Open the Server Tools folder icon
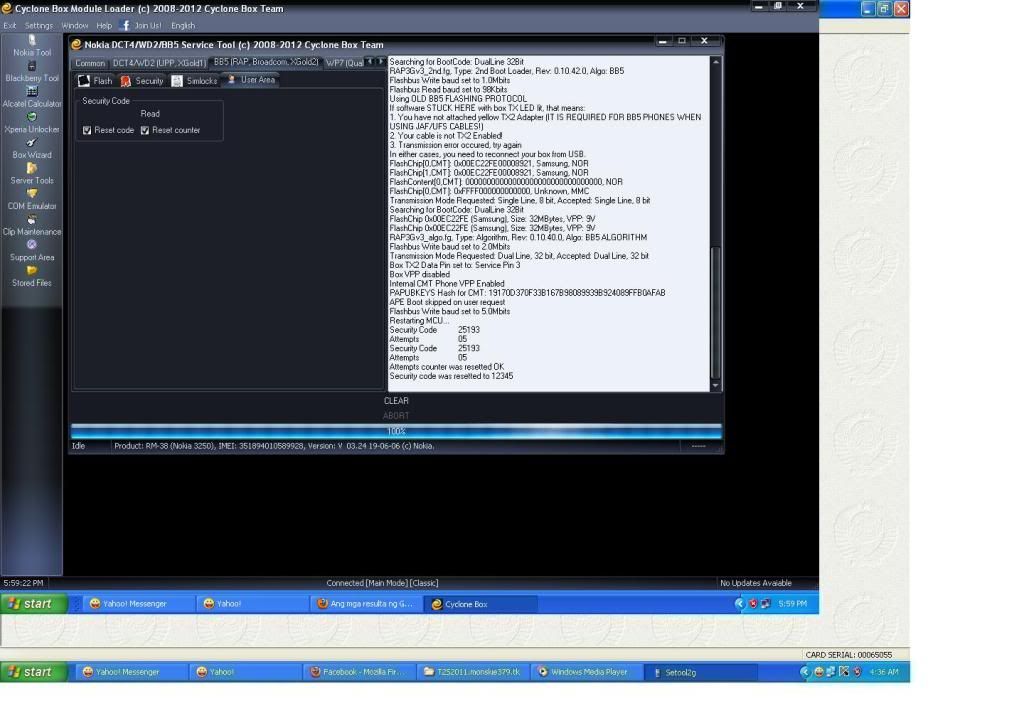The image size is (1024, 728). point(32,168)
